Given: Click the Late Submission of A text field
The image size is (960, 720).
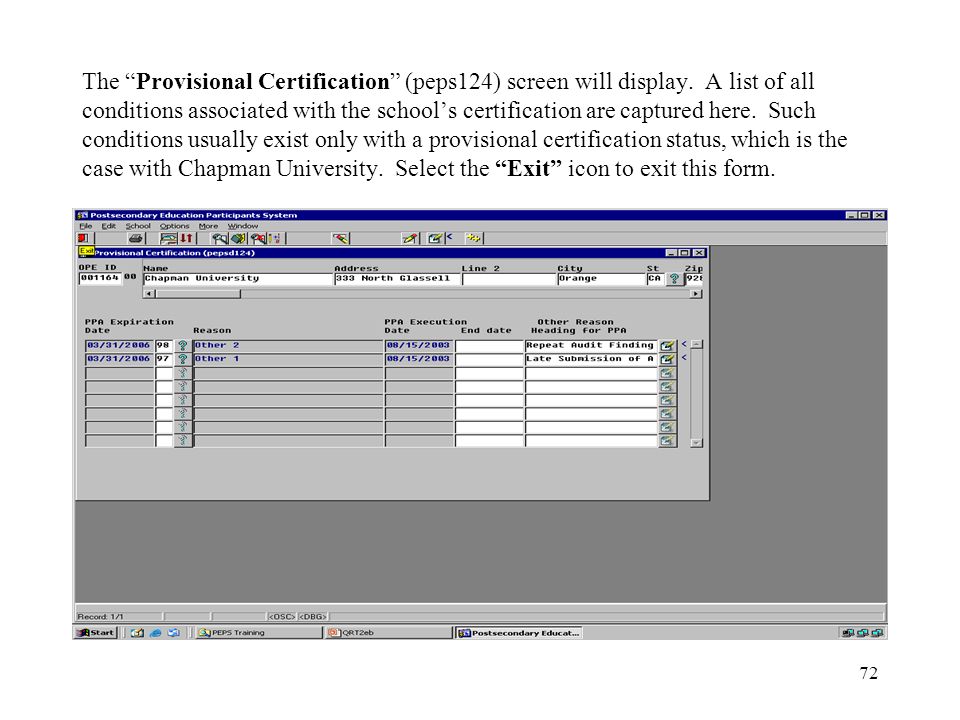Looking at the screenshot, I should coord(591,359).
